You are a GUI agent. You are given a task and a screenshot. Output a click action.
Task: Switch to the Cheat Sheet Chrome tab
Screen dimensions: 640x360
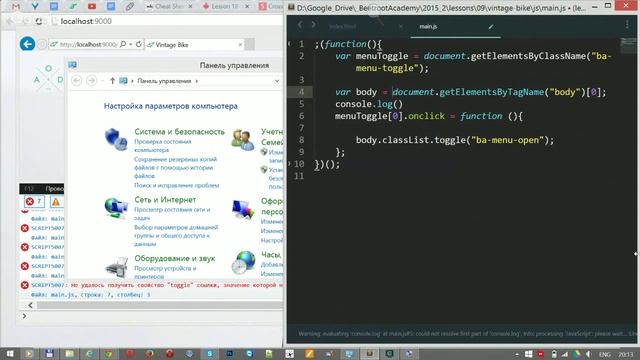[x=169, y=7]
